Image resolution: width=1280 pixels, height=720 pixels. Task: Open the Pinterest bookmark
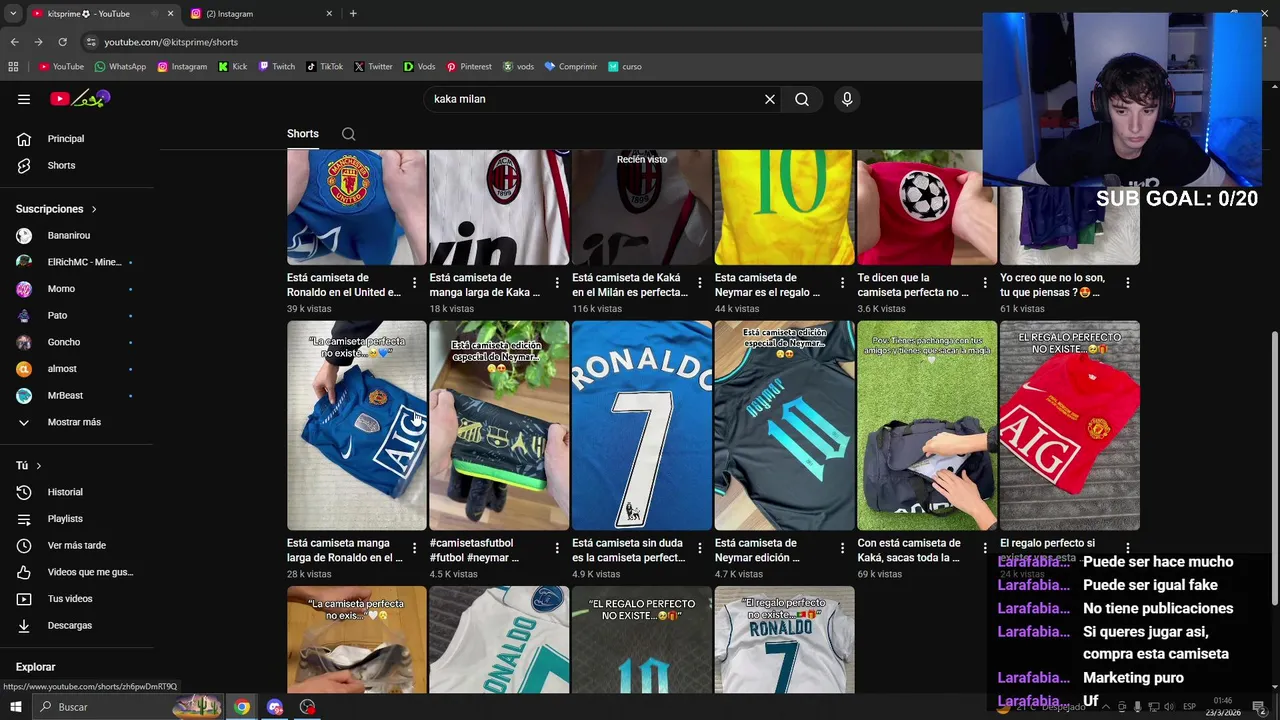(469, 67)
